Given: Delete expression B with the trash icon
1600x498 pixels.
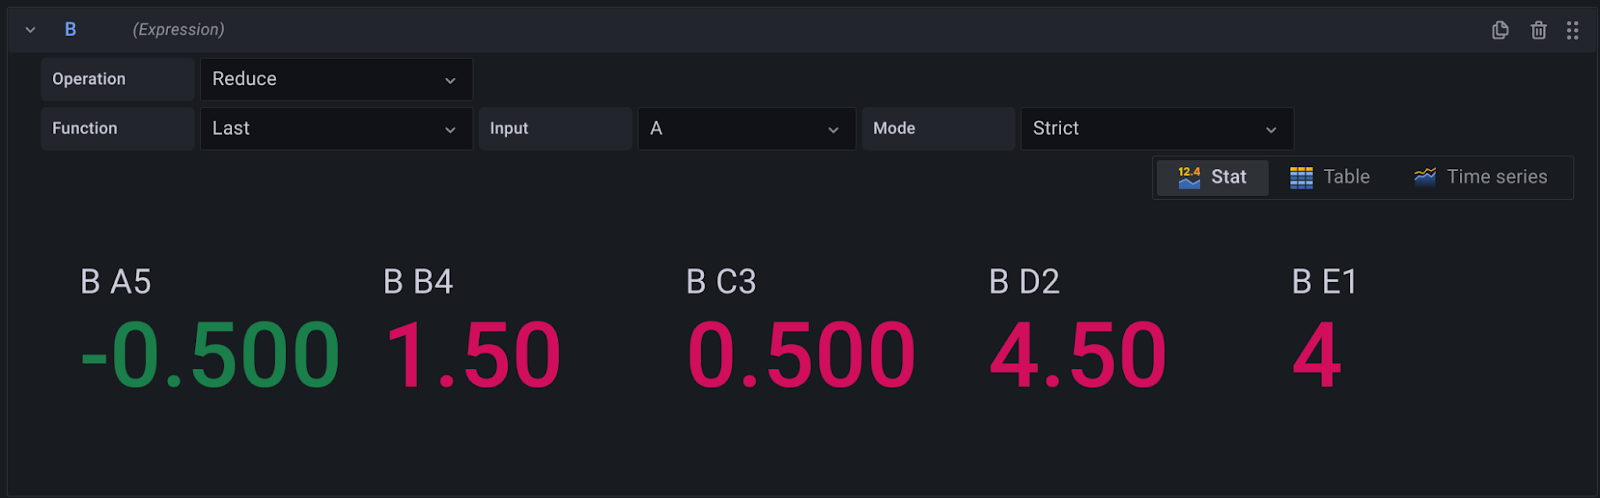Looking at the screenshot, I should click(1539, 30).
